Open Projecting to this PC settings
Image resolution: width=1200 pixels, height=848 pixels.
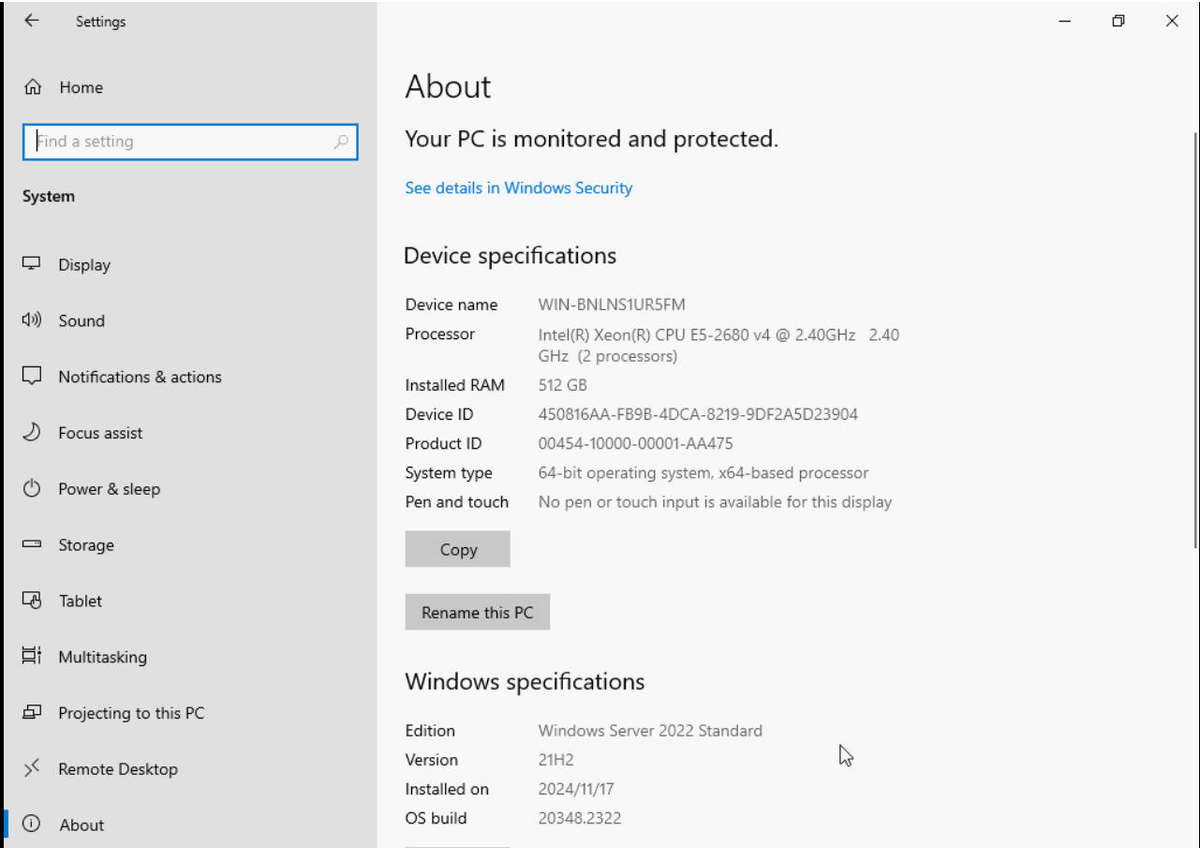[x=131, y=712]
